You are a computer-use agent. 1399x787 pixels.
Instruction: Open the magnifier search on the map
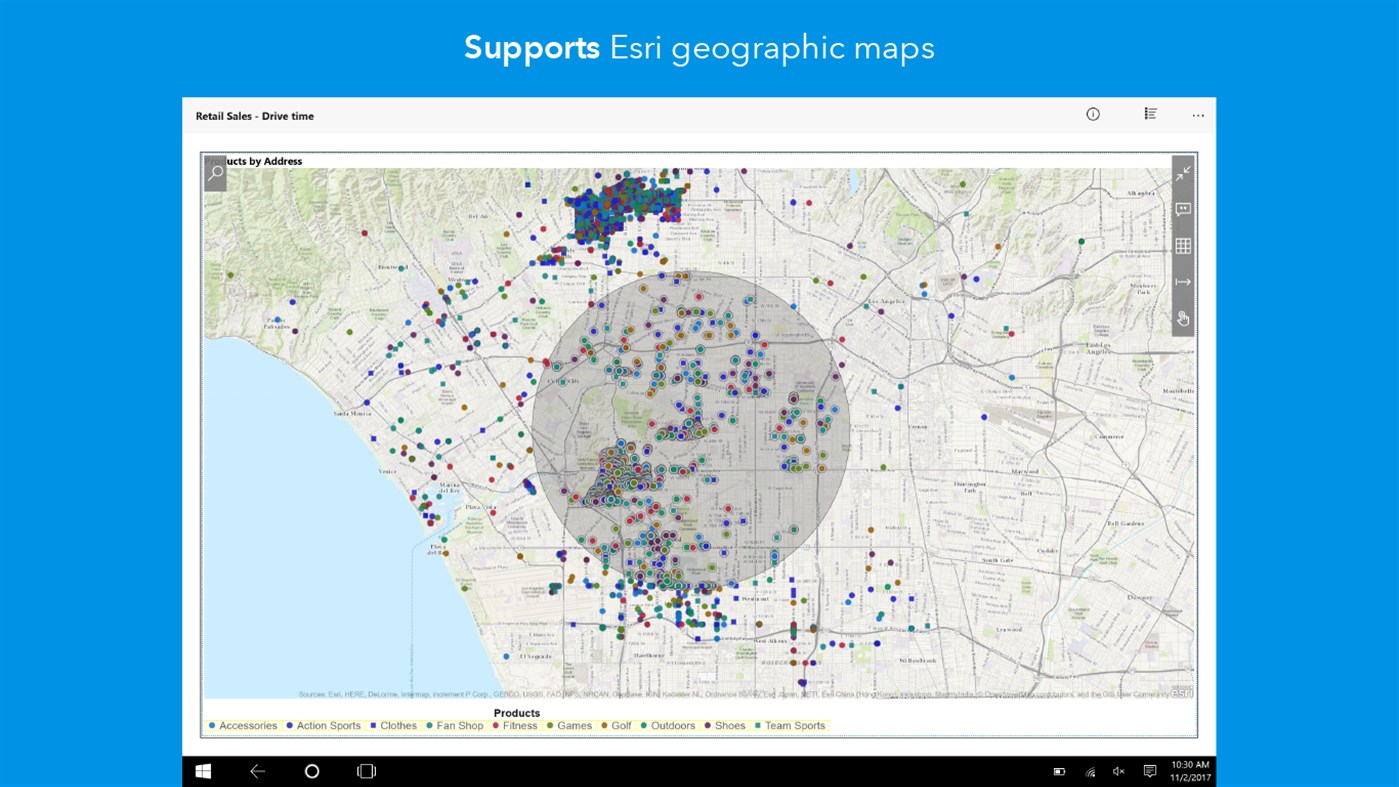pos(214,172)
